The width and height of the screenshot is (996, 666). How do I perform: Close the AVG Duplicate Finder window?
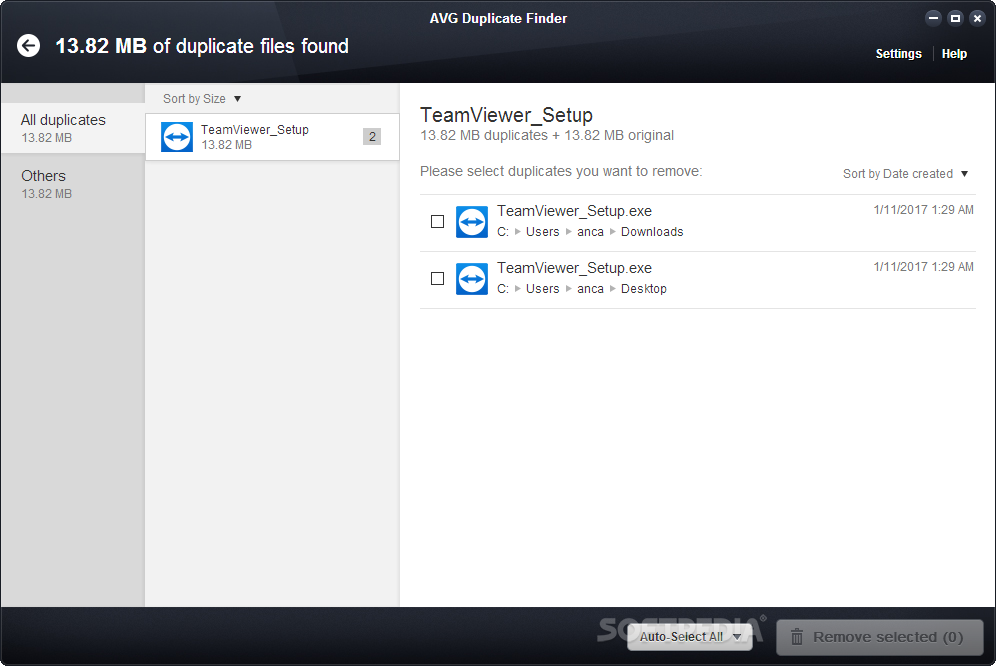978,18
